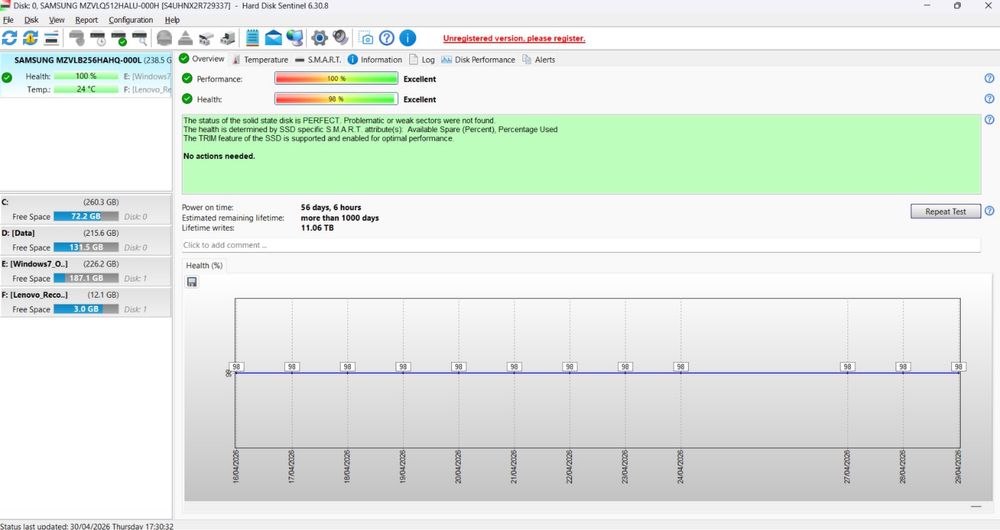Open the blue notepad report icon

[x=253, y=38]
